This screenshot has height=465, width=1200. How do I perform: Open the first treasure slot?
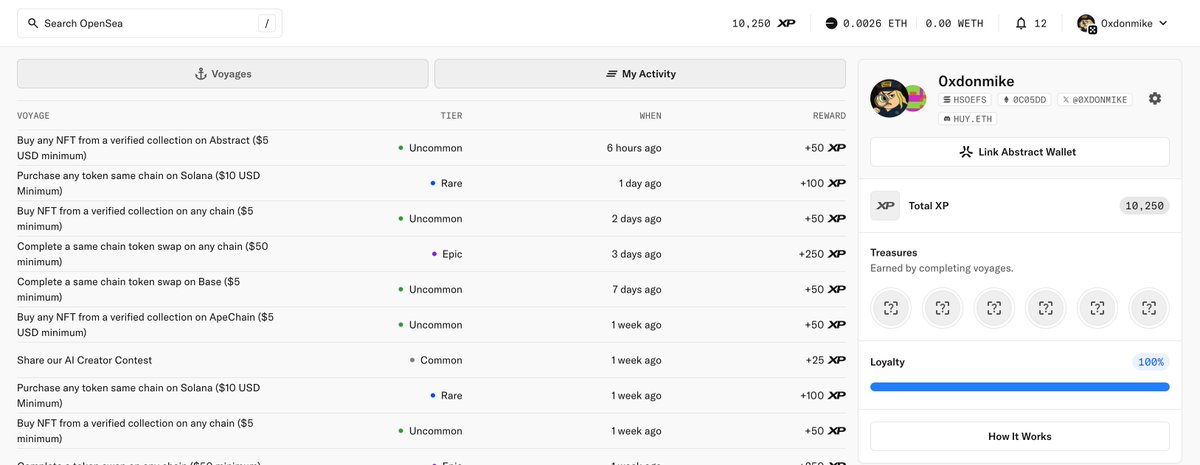(890, 308)
